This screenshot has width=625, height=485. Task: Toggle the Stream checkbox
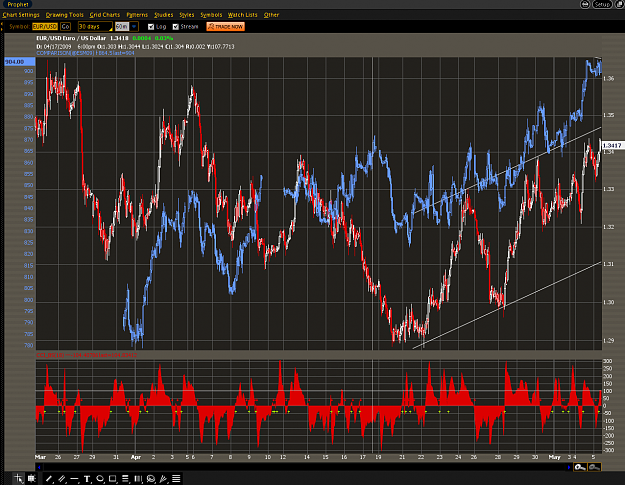pos(176,27)
